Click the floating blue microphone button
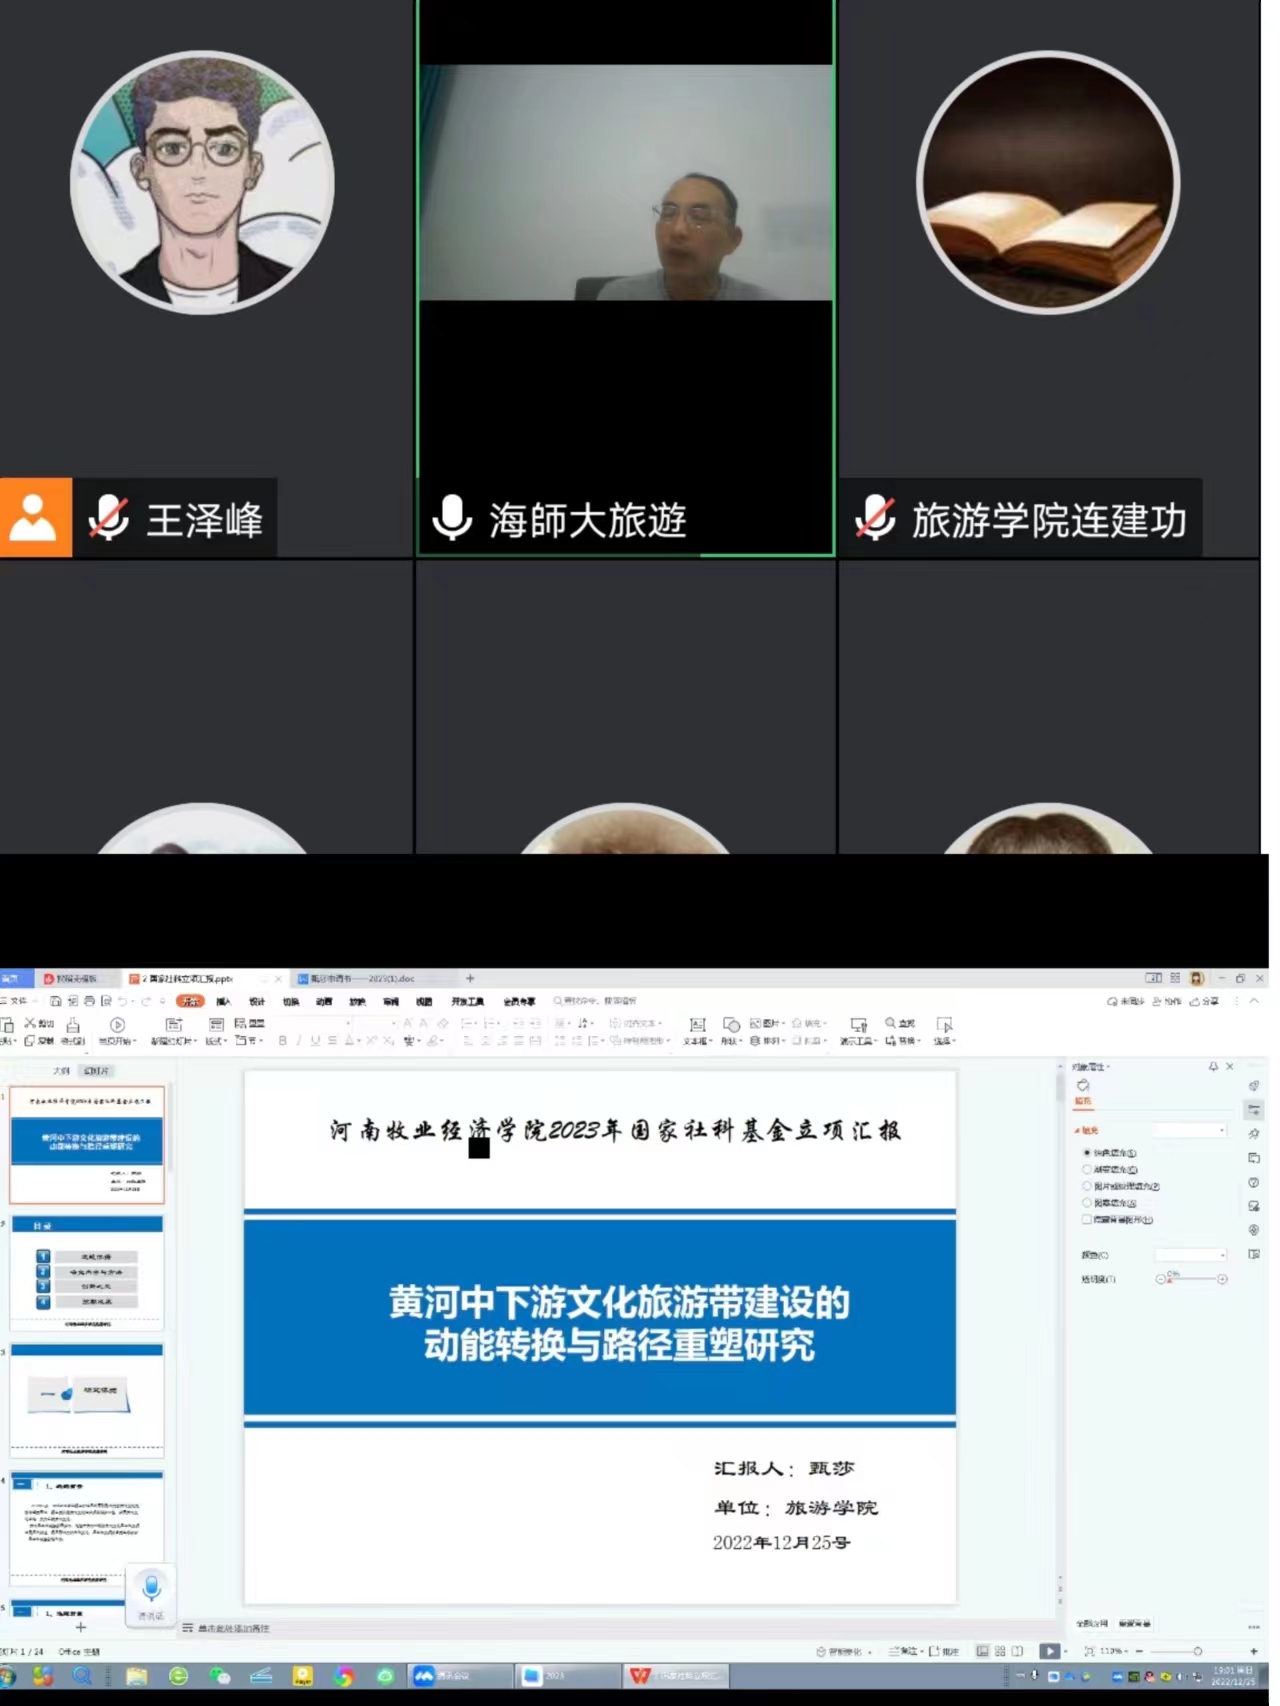1280x1706 pixels. [151, 1588]
